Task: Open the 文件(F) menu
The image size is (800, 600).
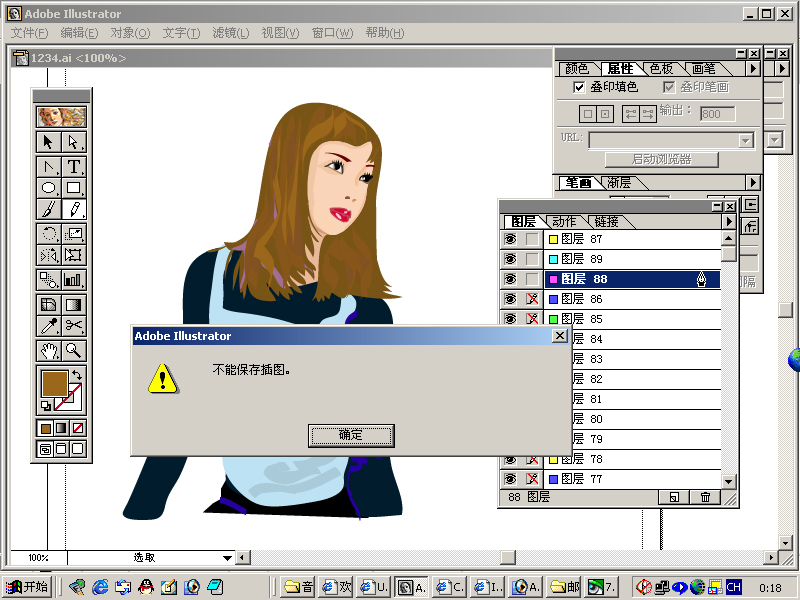Action: click(29, 33)
